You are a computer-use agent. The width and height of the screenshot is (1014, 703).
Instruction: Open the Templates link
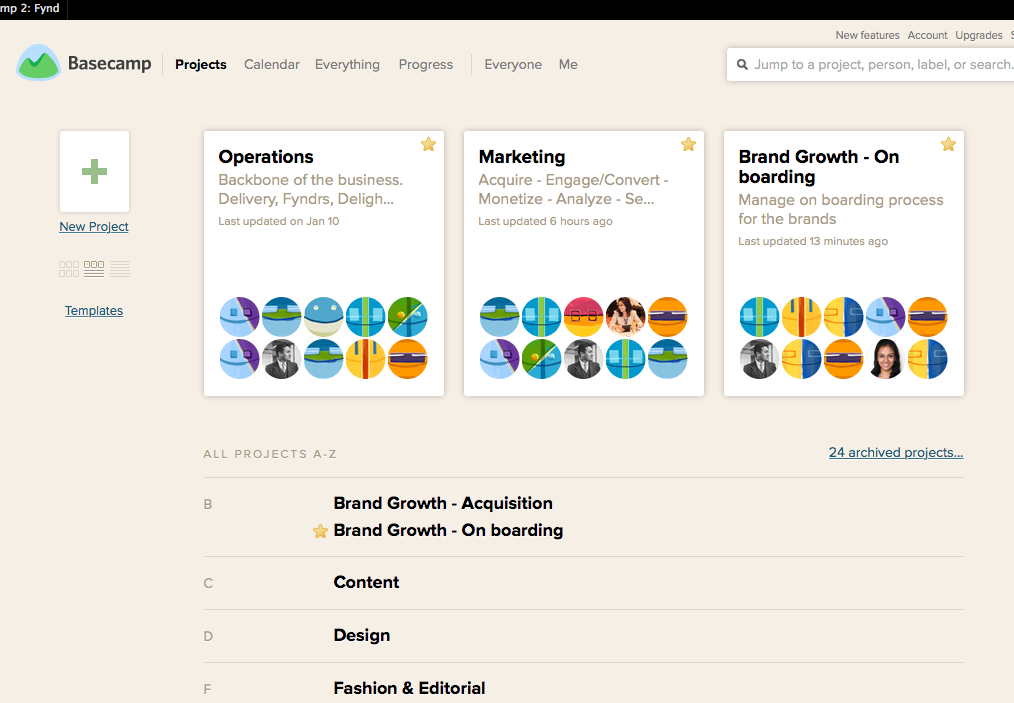(x=94, y=310)
